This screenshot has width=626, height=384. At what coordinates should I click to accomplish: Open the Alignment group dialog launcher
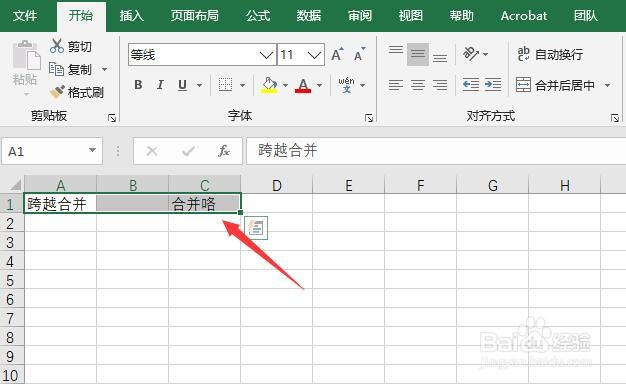pos(615,118)
